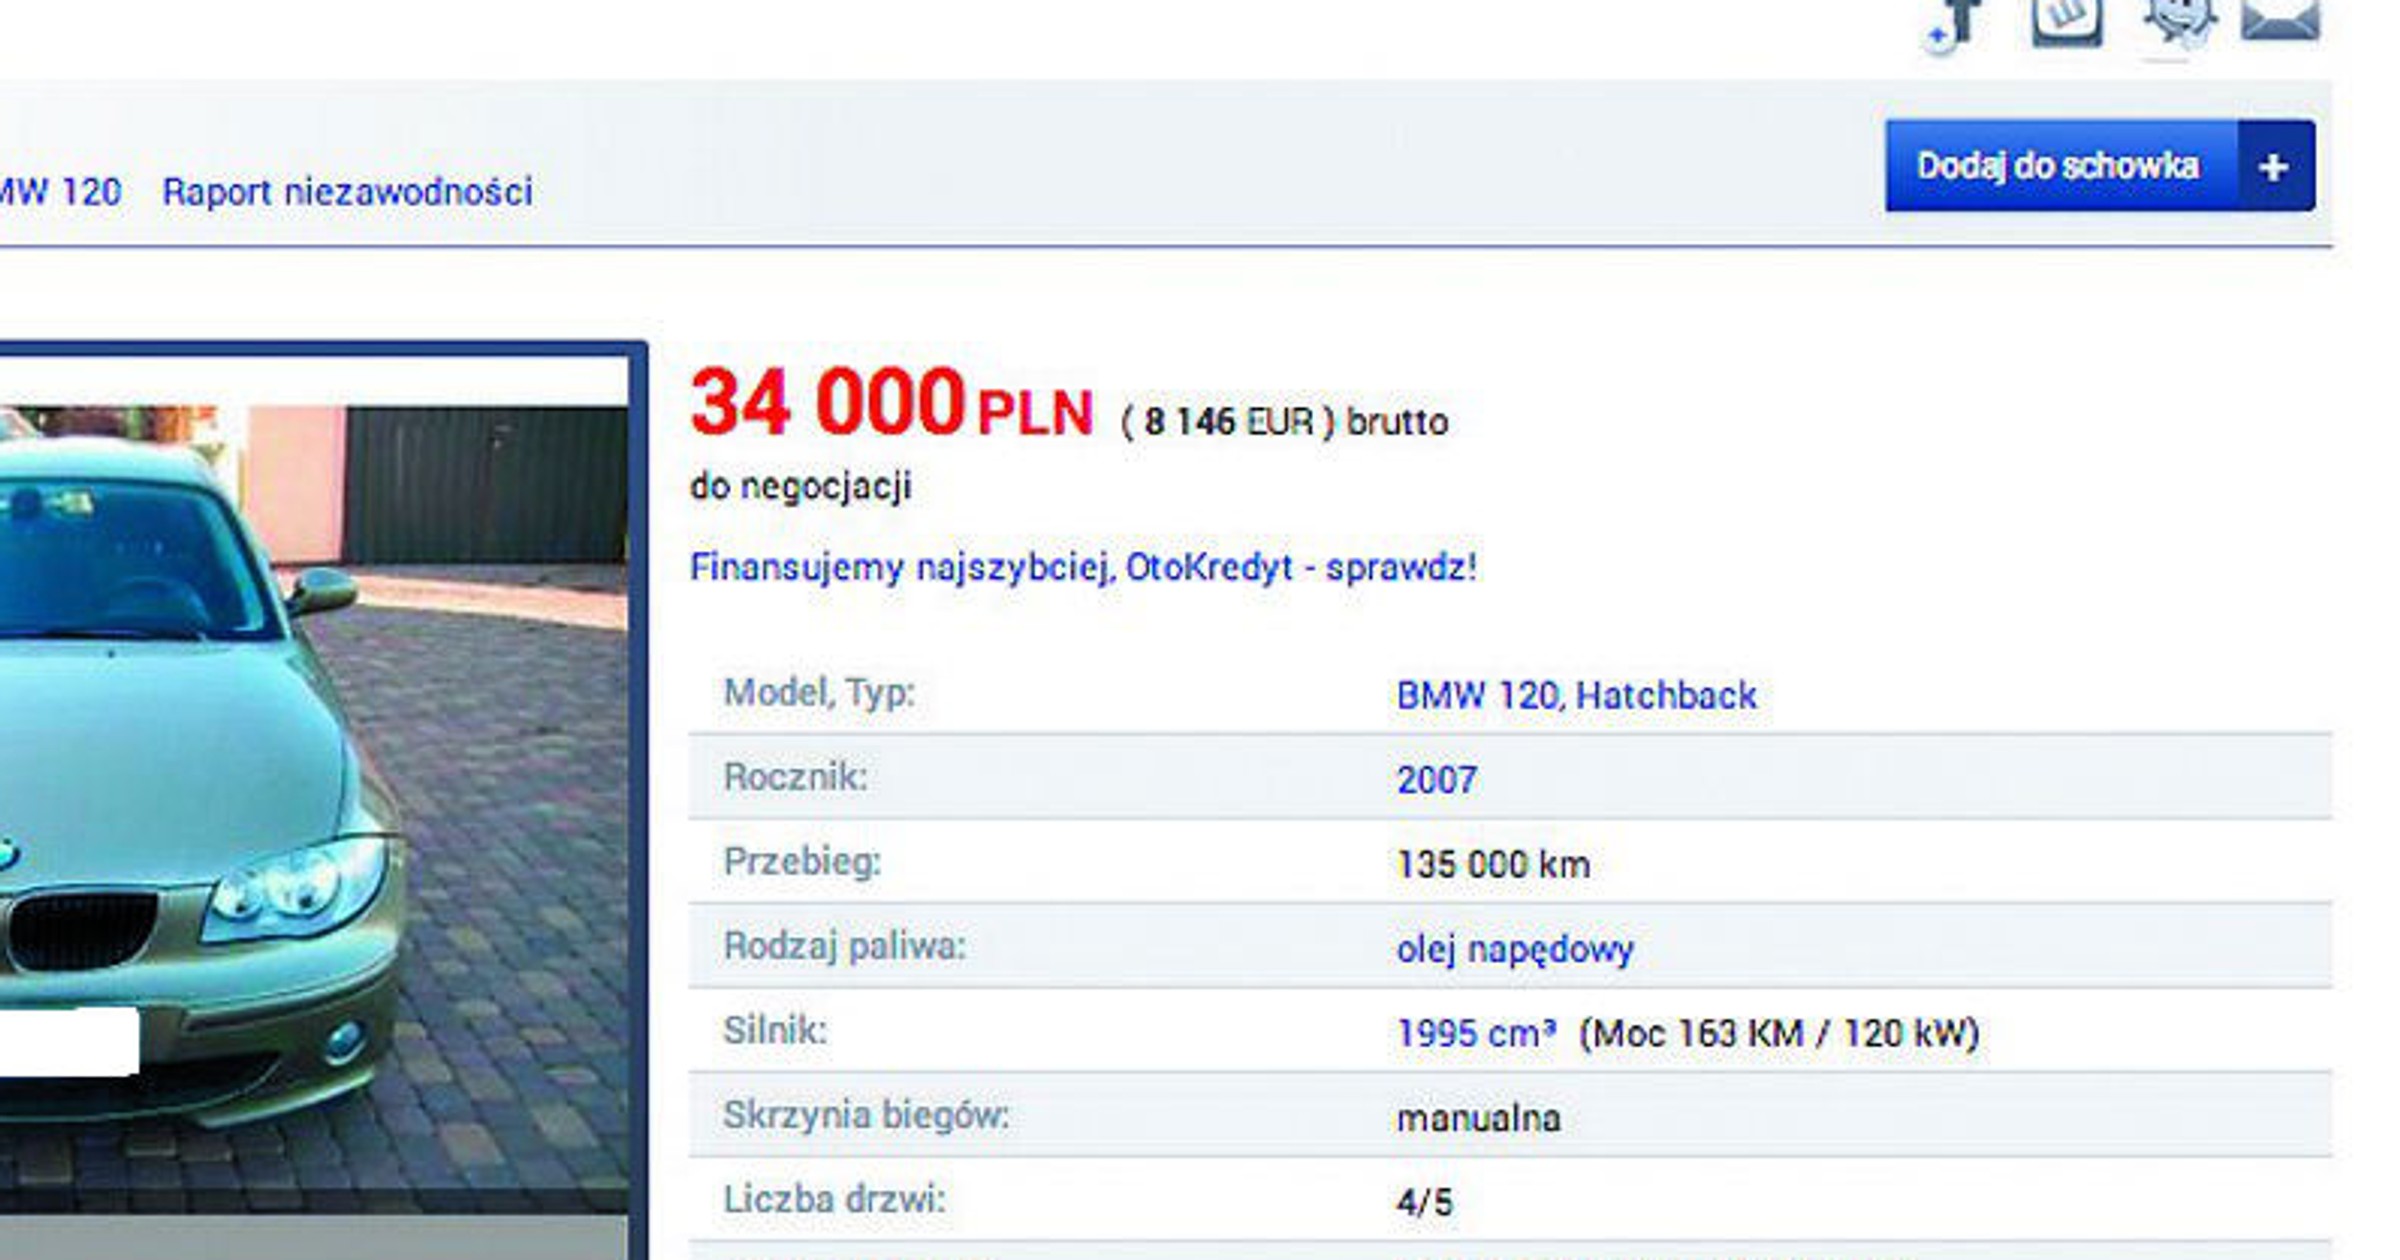
Task: Click Dodaj do schowka button
Action: pos(2100,166)
